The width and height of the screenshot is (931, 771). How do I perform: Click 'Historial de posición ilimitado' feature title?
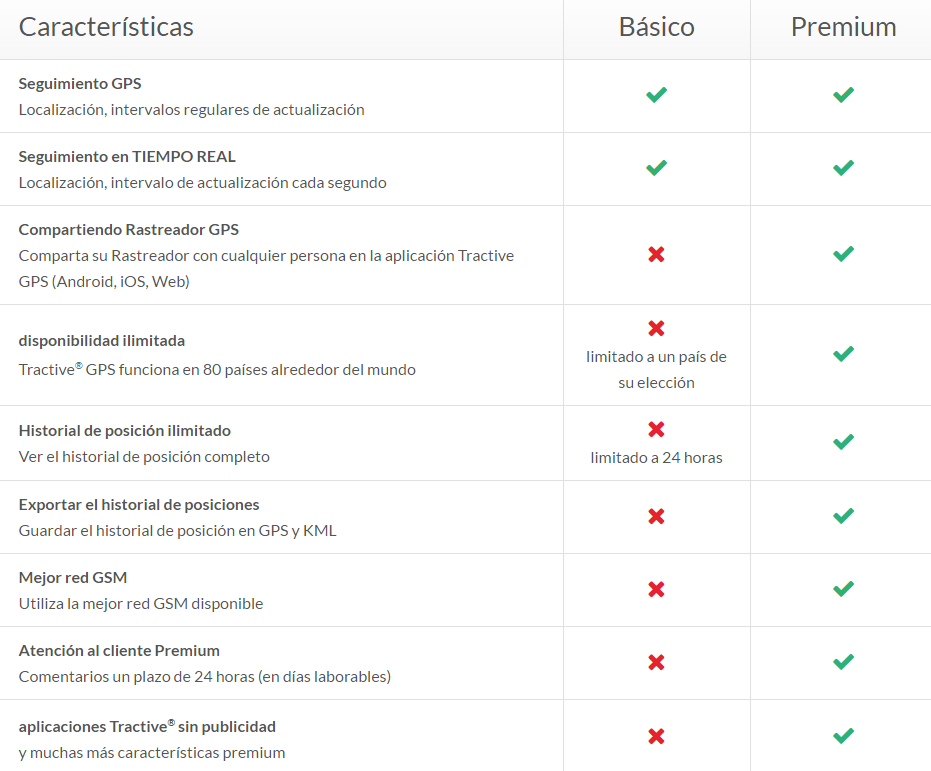[x=125, y=431]
